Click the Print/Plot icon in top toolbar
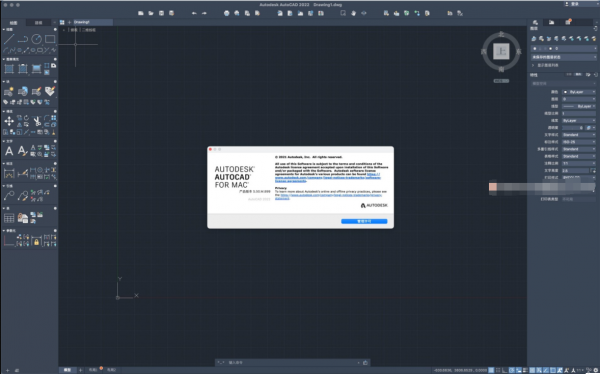This screenshot has height=374, width=600. click(227, 13)
